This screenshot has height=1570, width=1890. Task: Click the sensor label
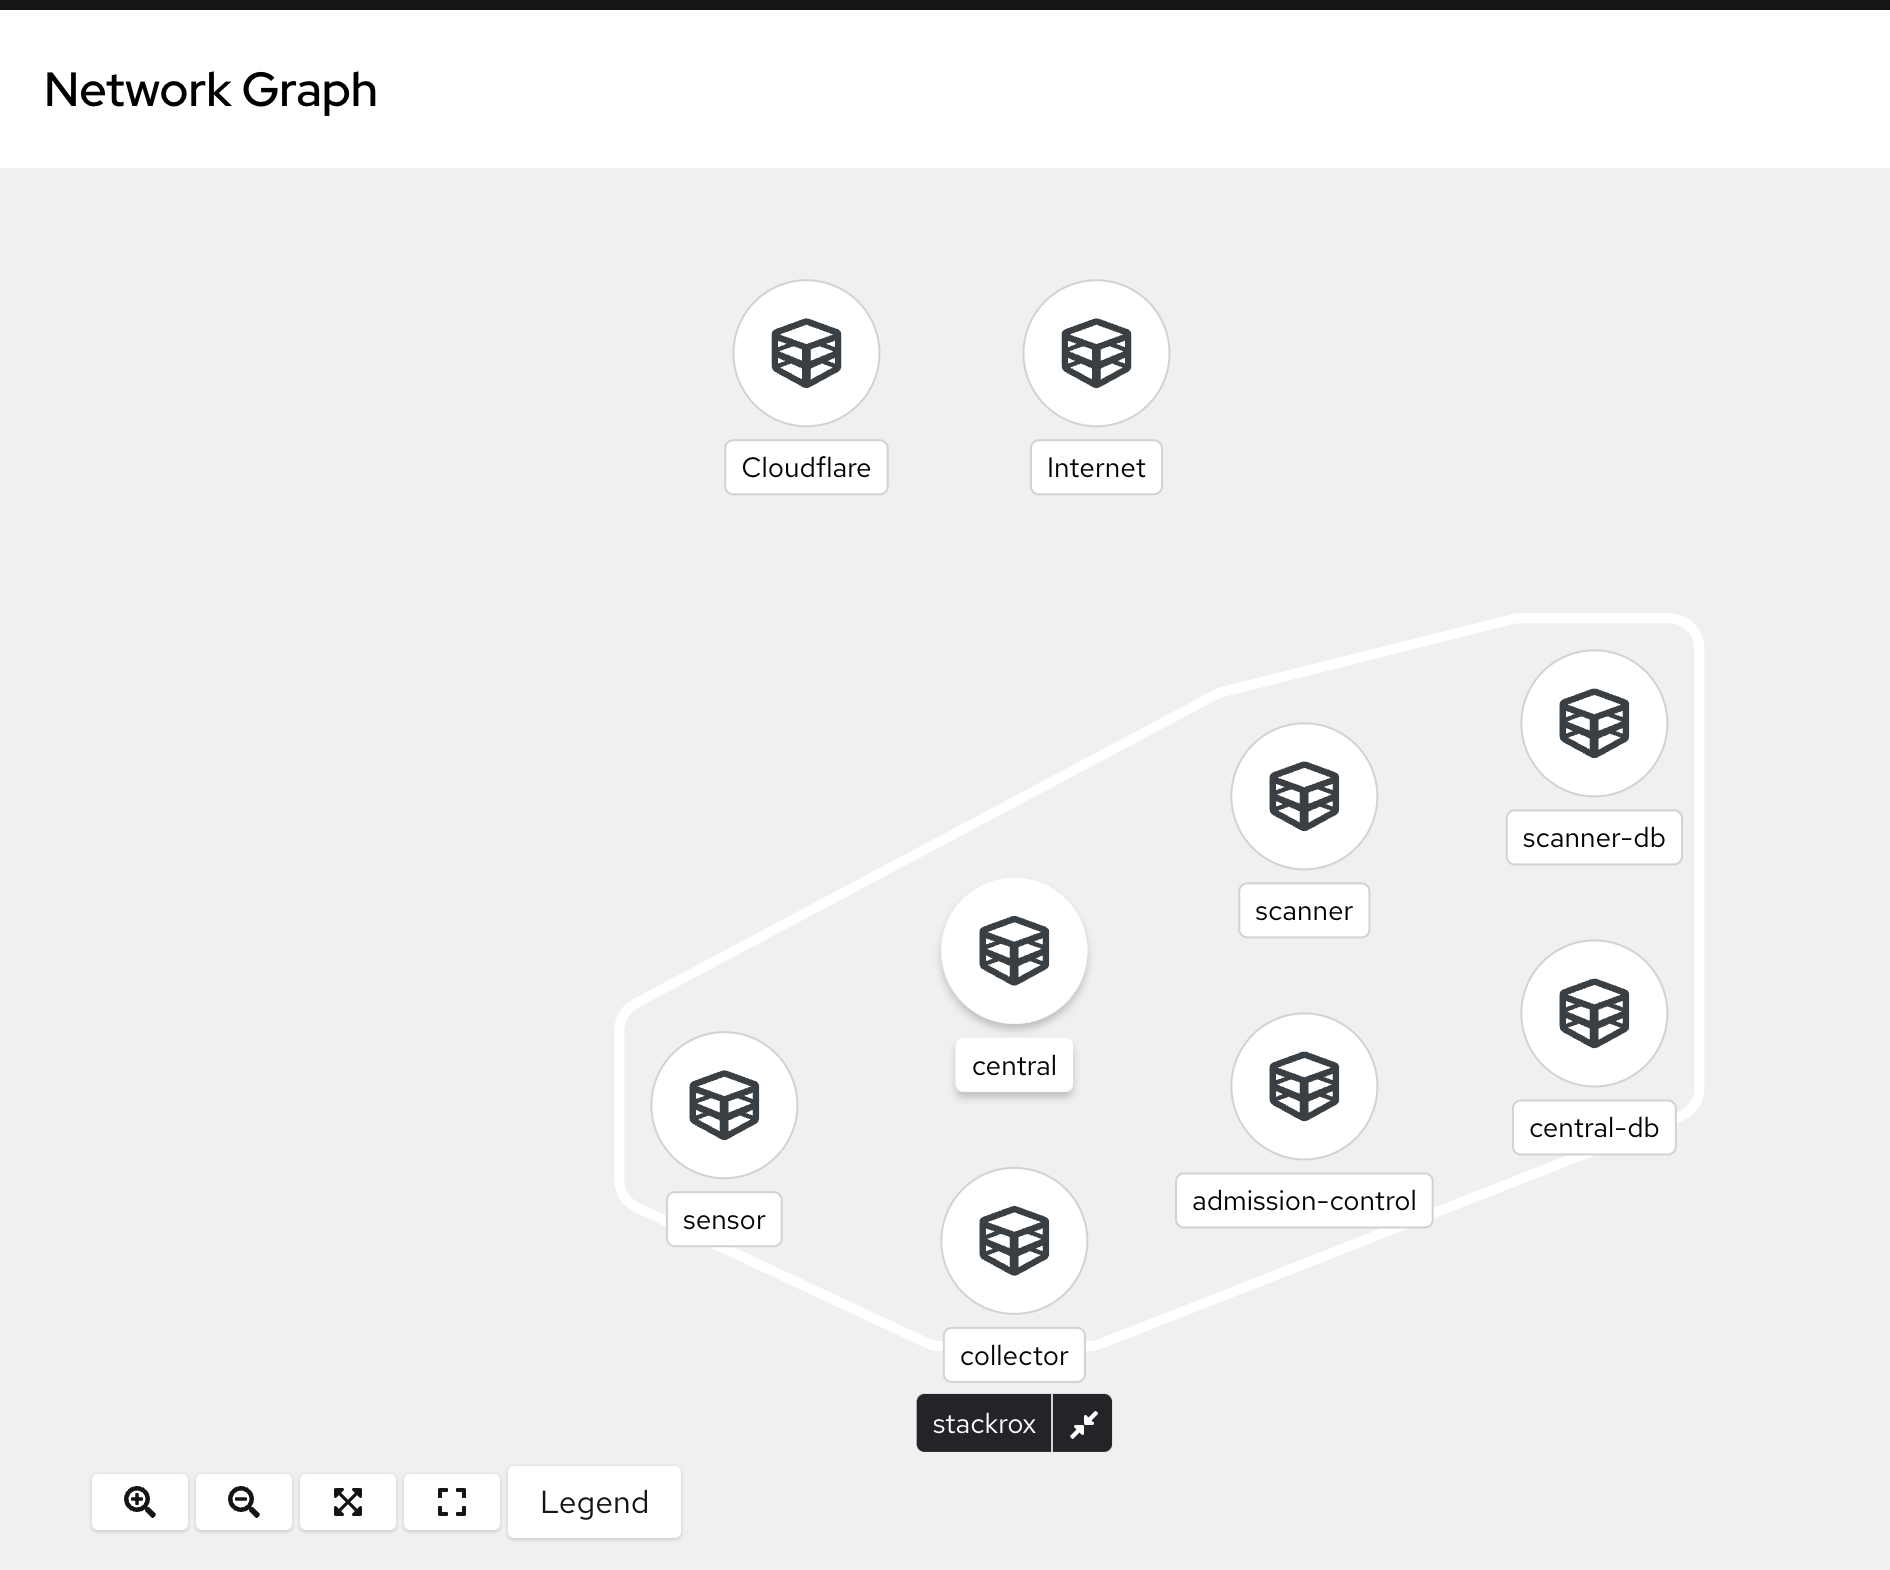(724, 1219)
